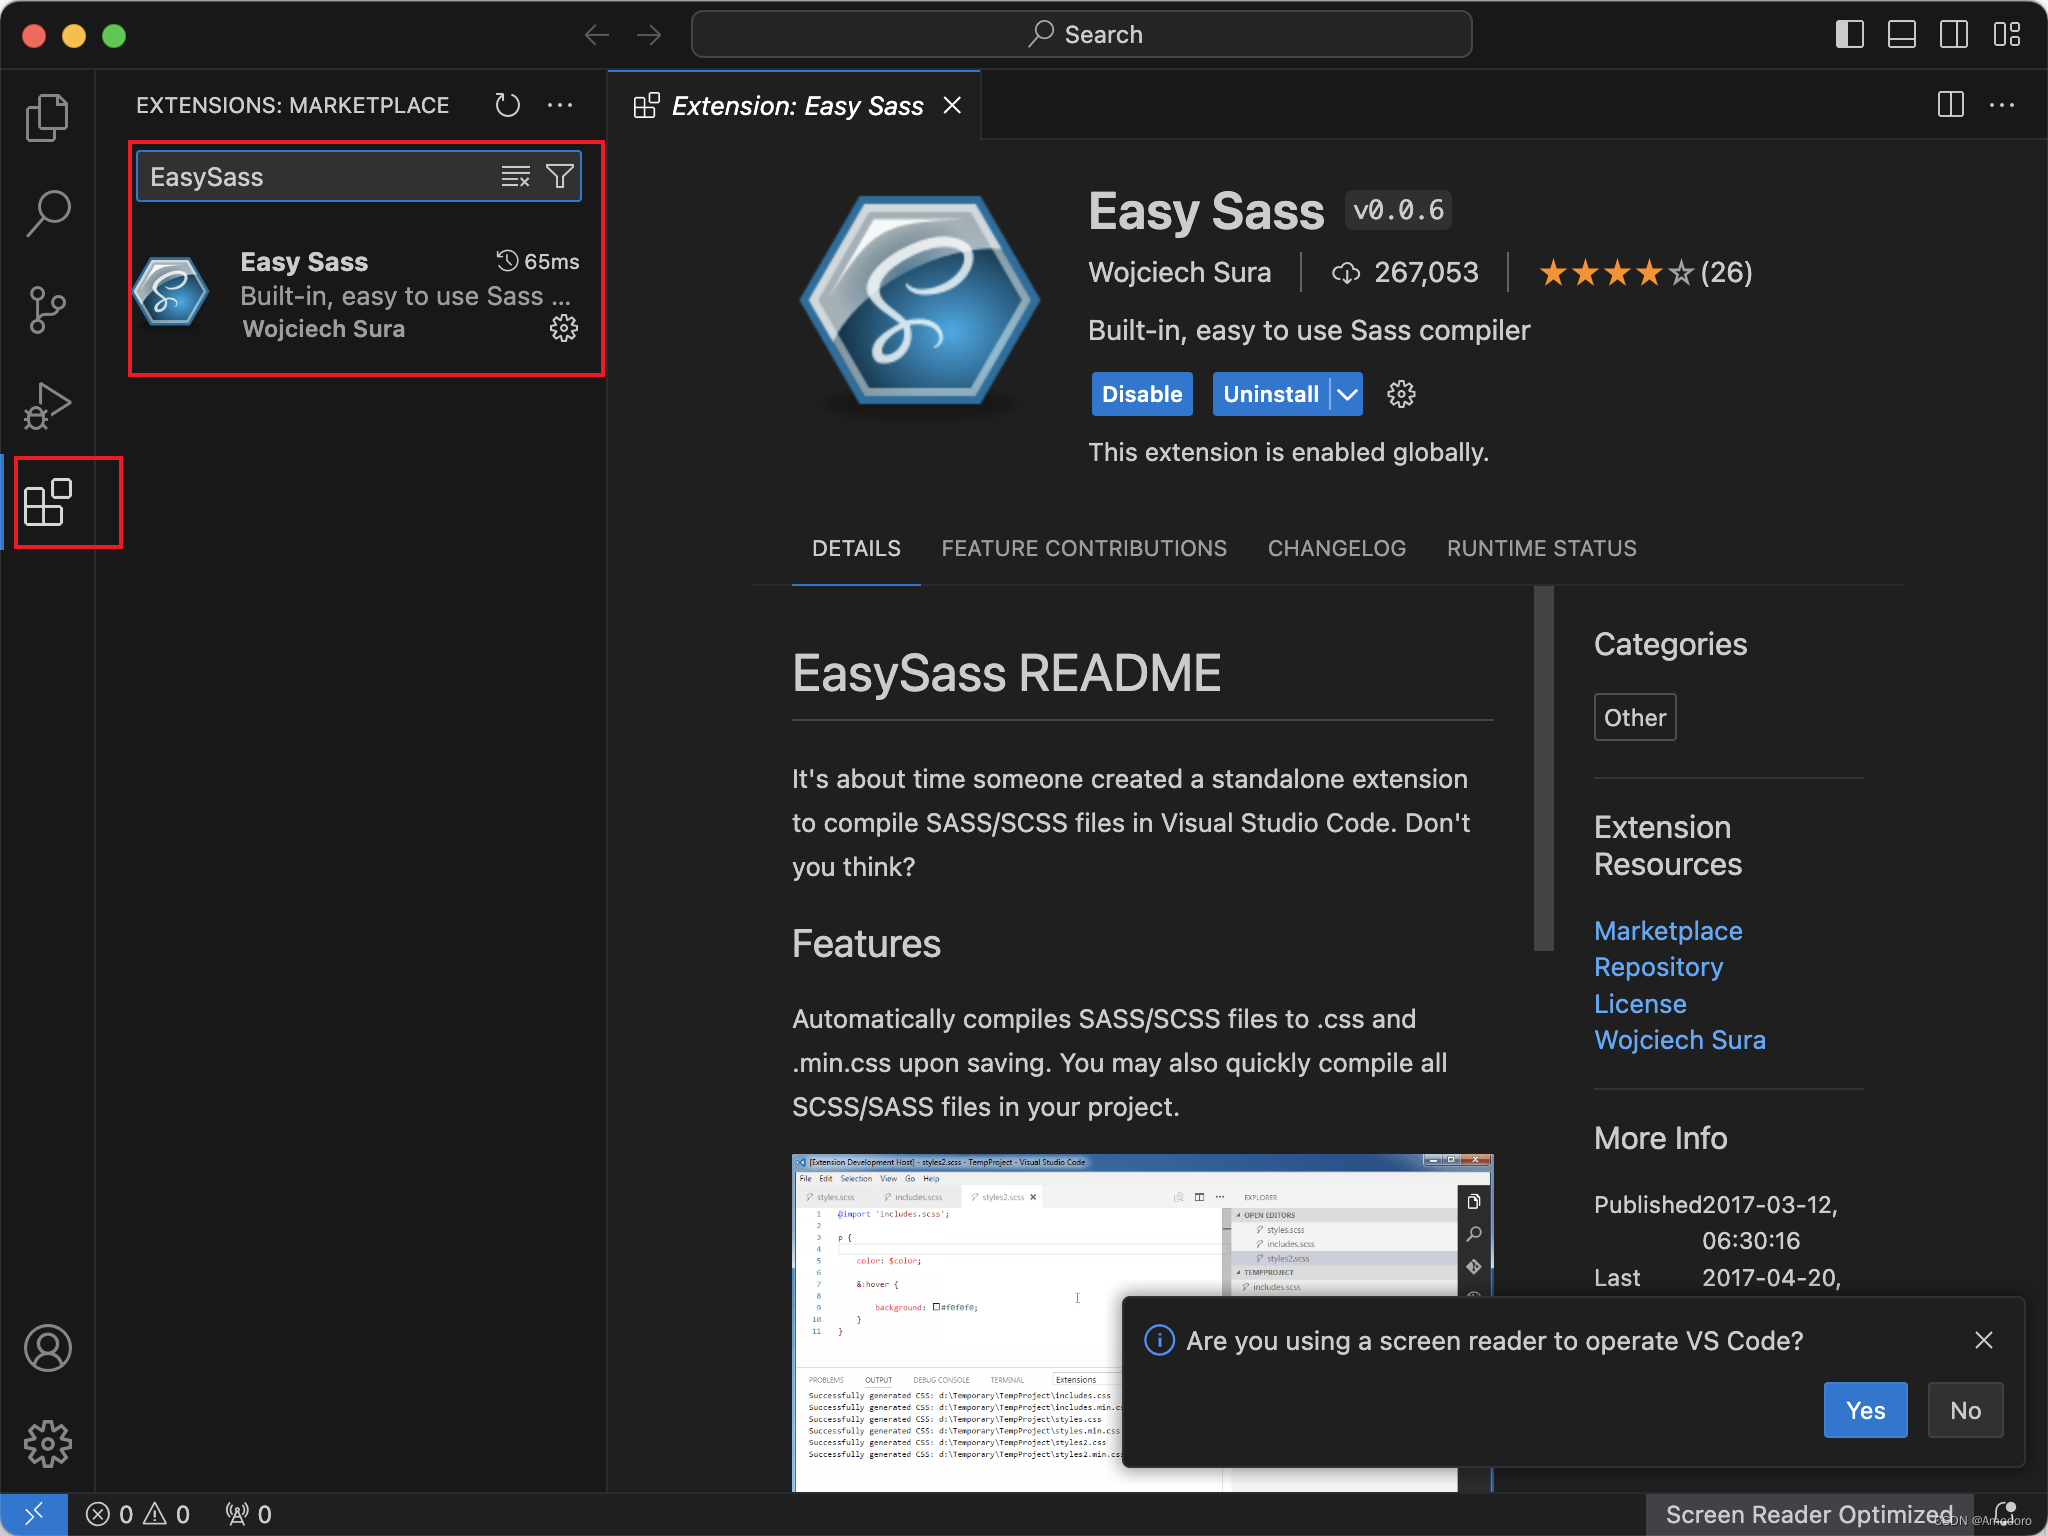Screen dimensions: 2048x1536
Task: Switch to the FEATURE CONTRIBUTIONS tab
Action: [1084, 548]
